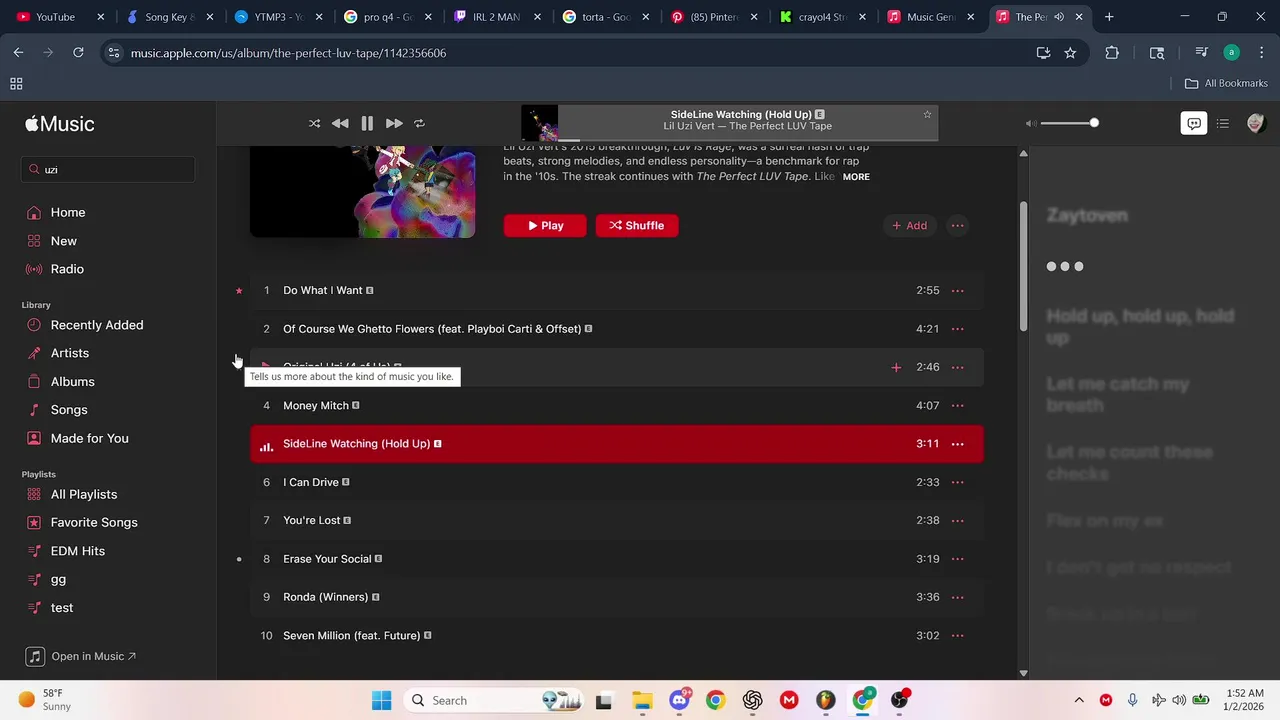Toggle repeat mode in player
Viewport: 1280px width, 720px height.
point(420,123)
